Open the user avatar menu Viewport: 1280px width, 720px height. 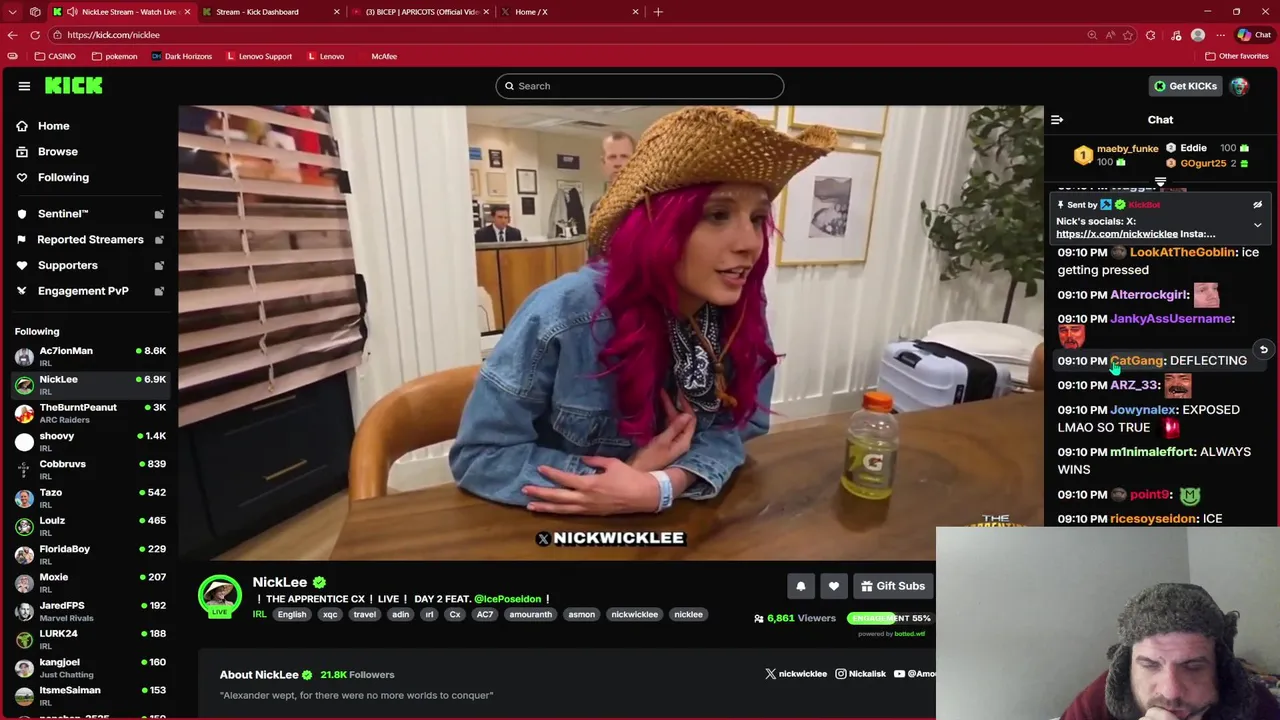pos(1239,86)
